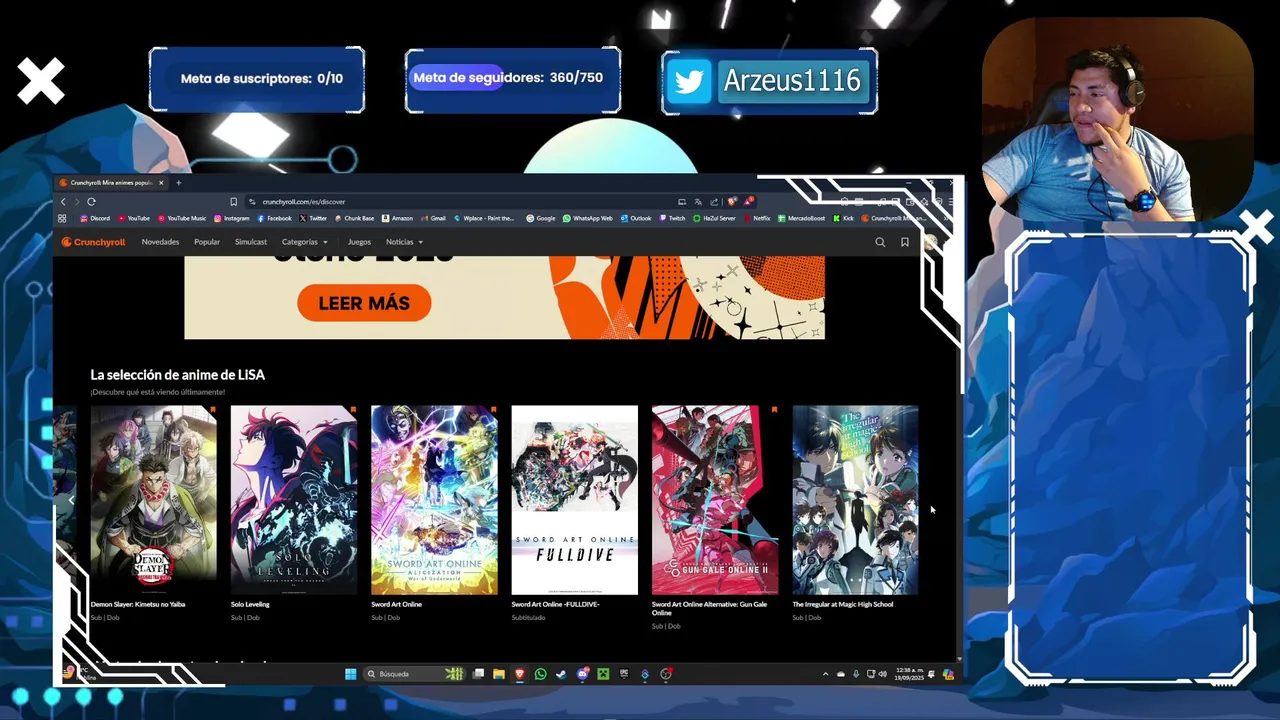Open The Irregular at Magic High School poster

tap(855, 500)
